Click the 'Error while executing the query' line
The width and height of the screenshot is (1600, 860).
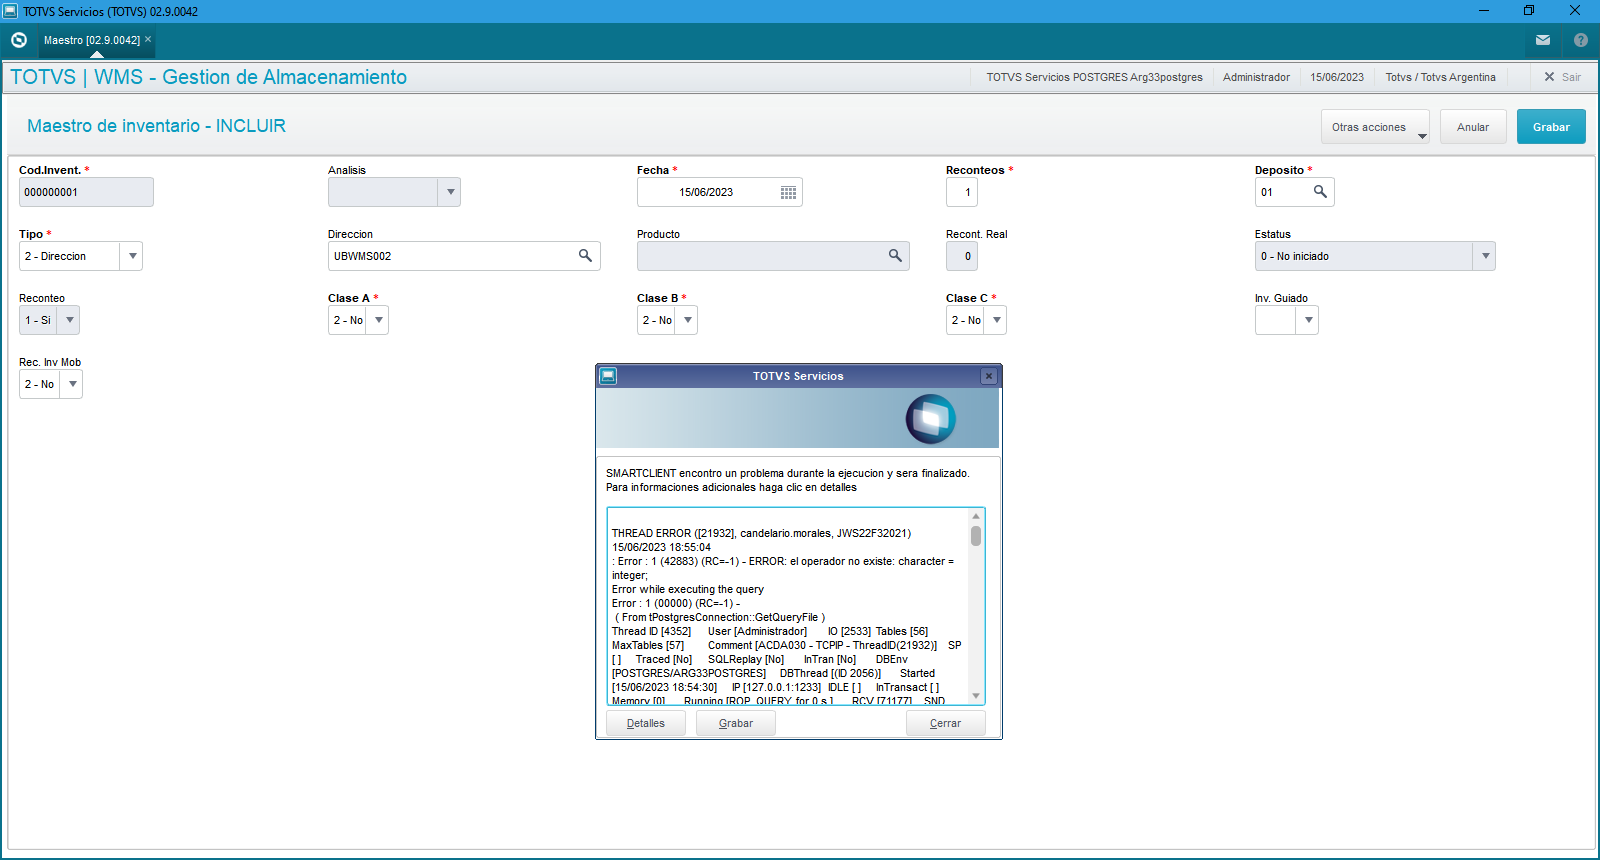tap(688, 589)
